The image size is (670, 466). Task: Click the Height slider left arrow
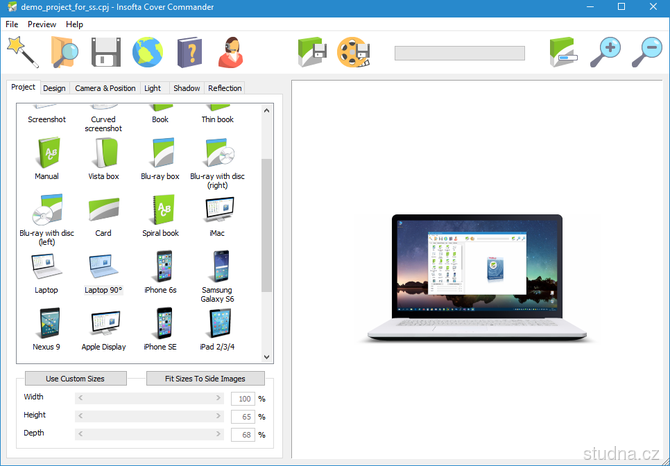80,416
